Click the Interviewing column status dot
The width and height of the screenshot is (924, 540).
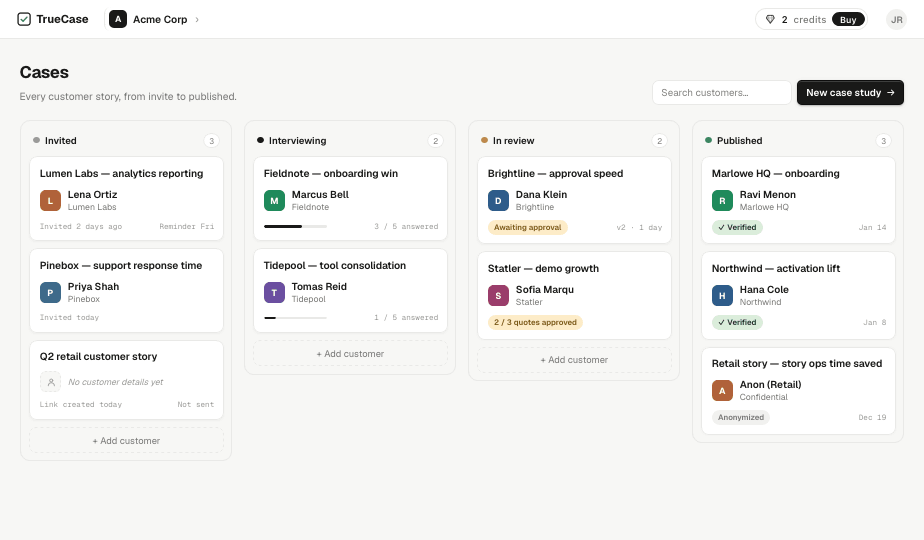tap(260, 140)
